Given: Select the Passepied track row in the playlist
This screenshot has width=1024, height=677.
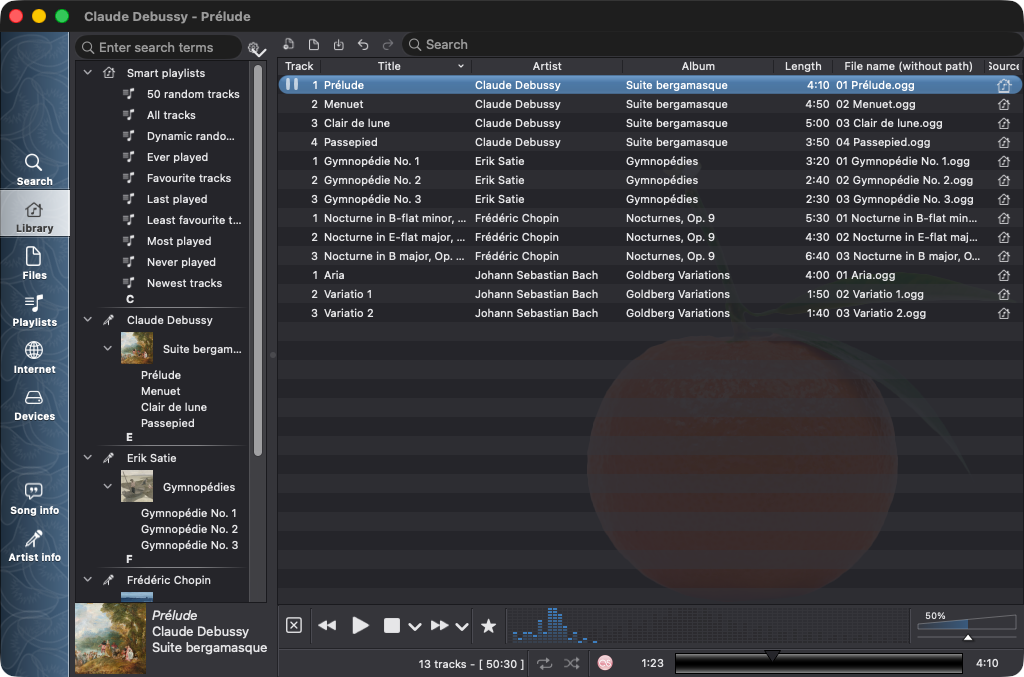Looking at the screenshot, I should 649,142.
